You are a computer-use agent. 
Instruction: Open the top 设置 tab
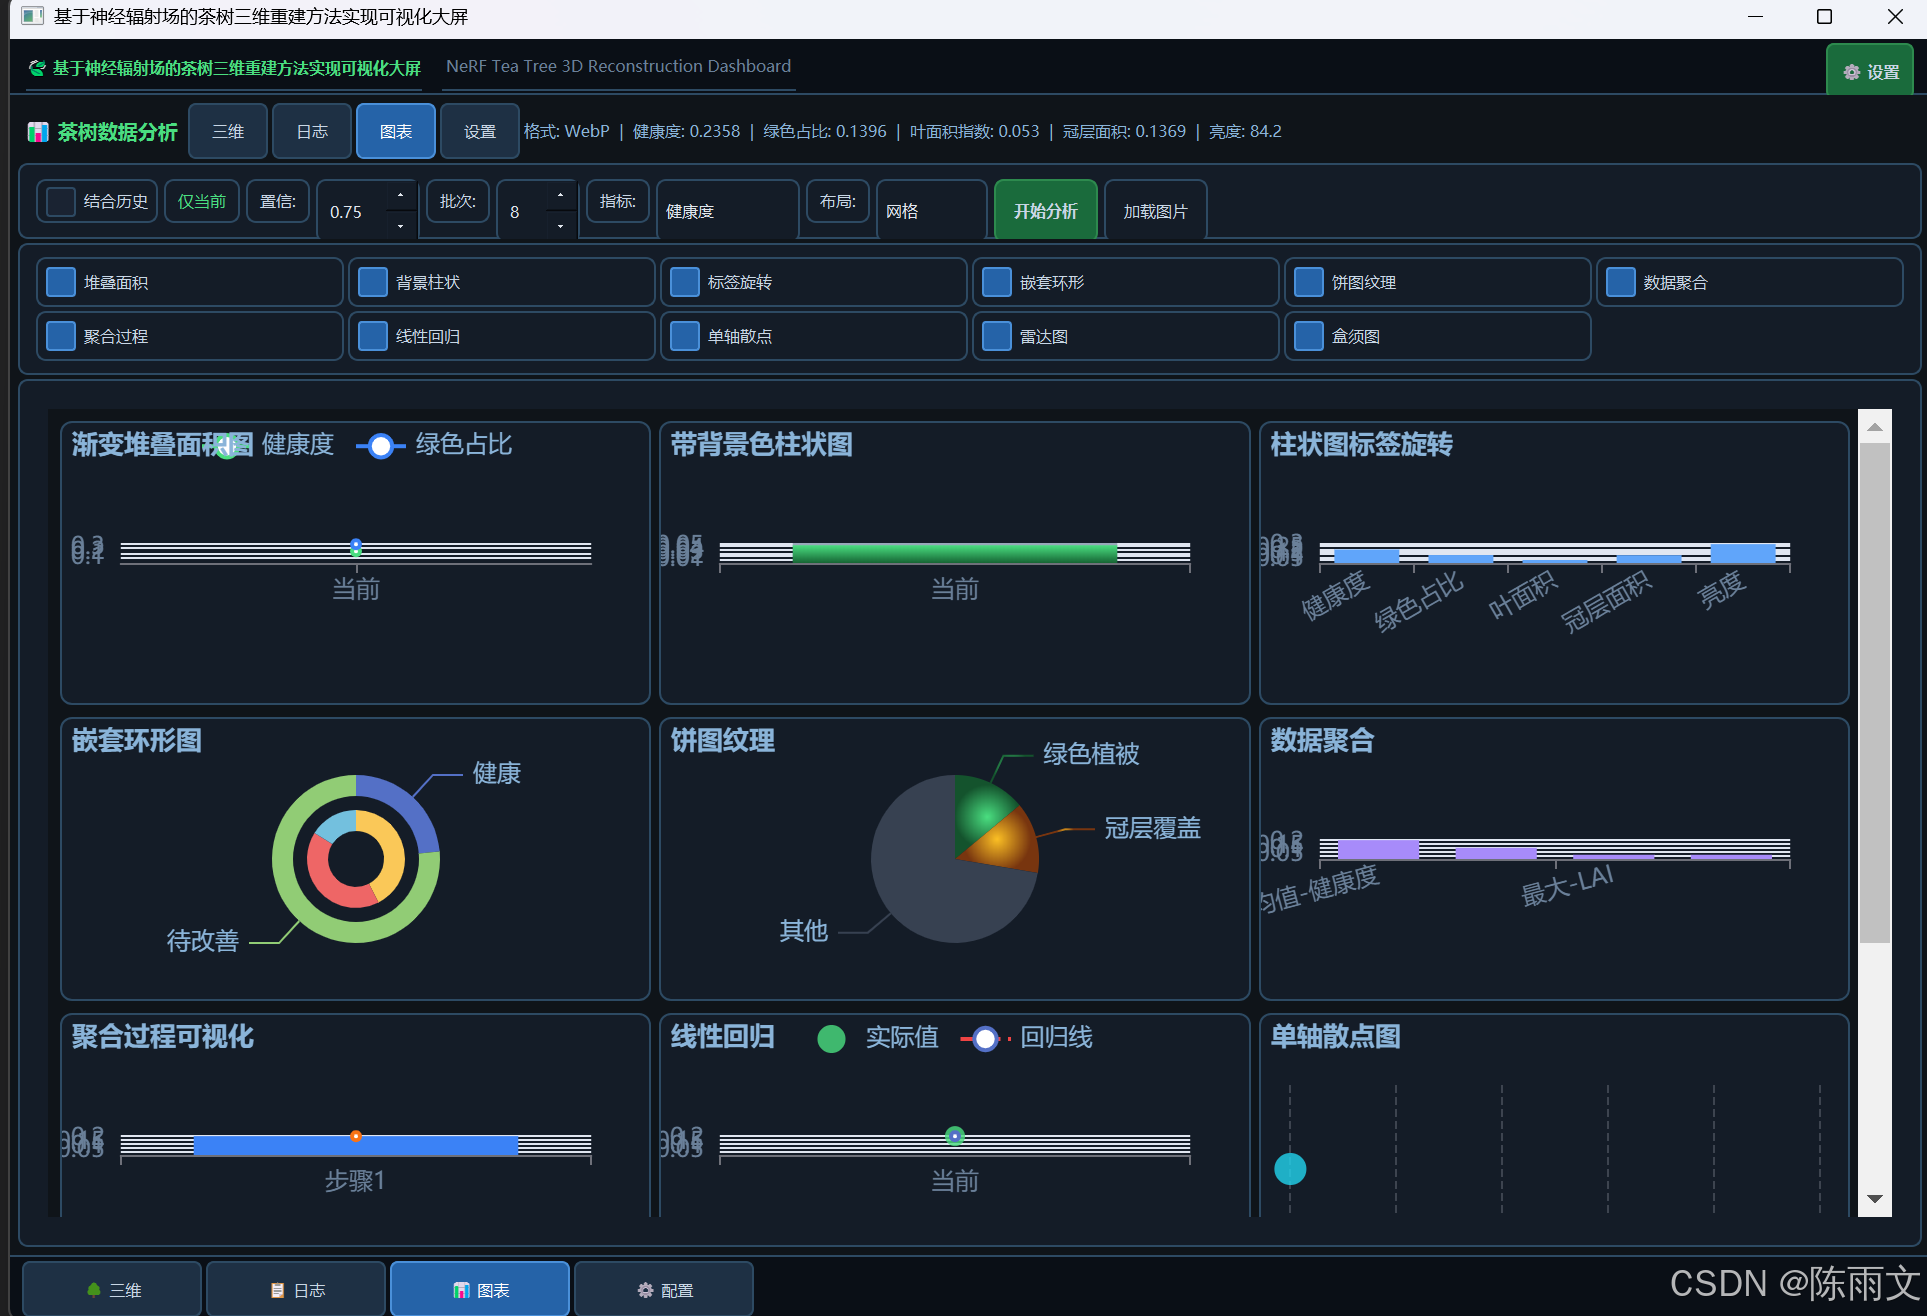click(480, 131)
